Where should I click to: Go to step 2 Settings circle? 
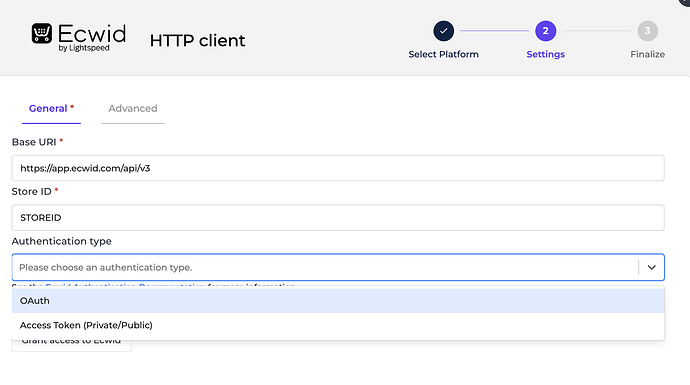[x=546, y=31]
